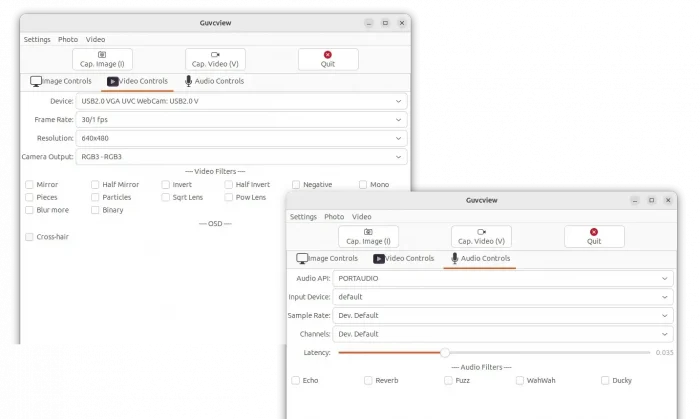Click Cap. Video button in front window
This screenshot has height=419, width=700.
tap(481, 236)
